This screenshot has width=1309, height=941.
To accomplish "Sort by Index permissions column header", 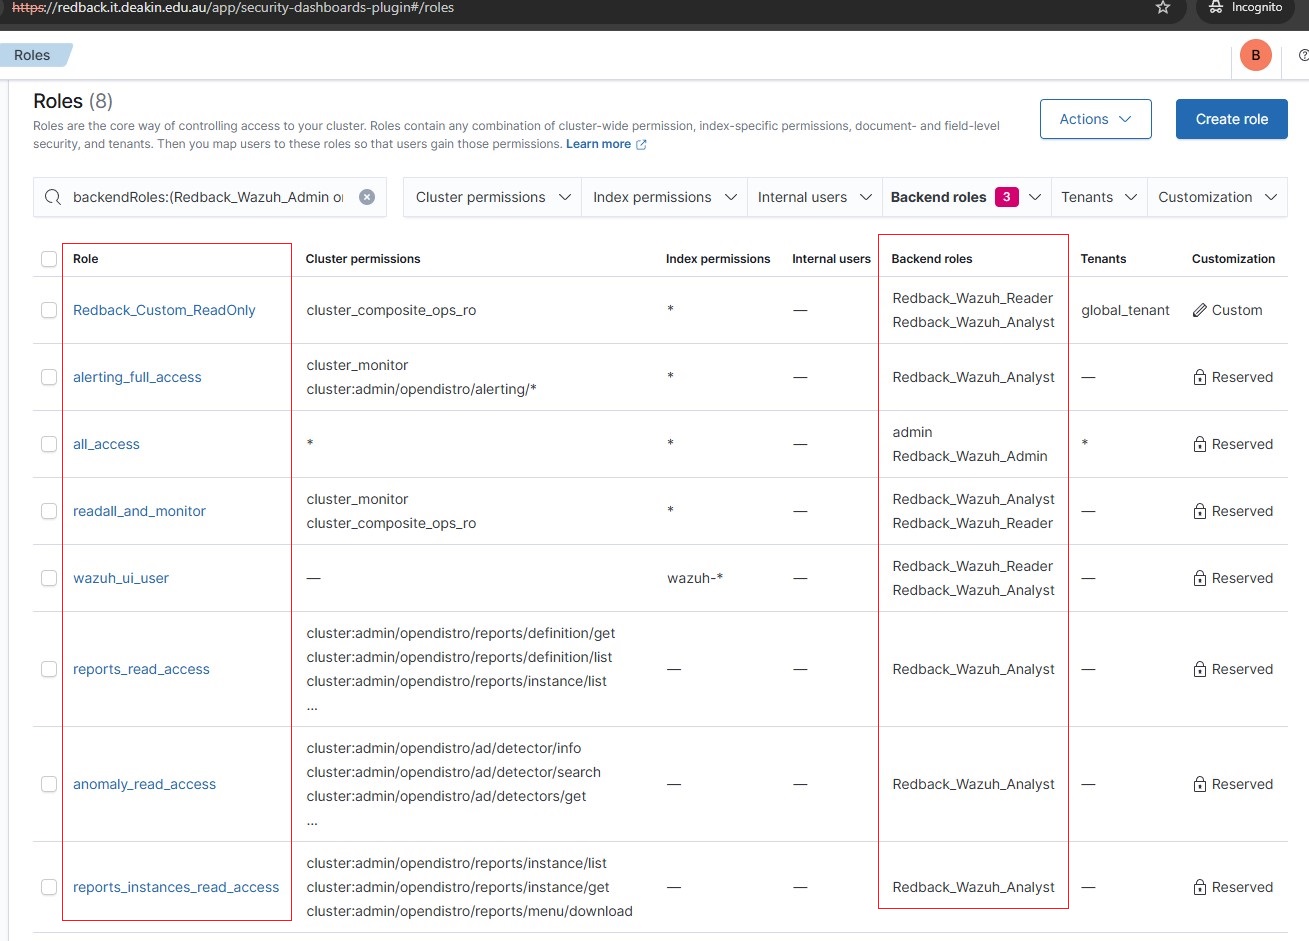I will [718, 259].
